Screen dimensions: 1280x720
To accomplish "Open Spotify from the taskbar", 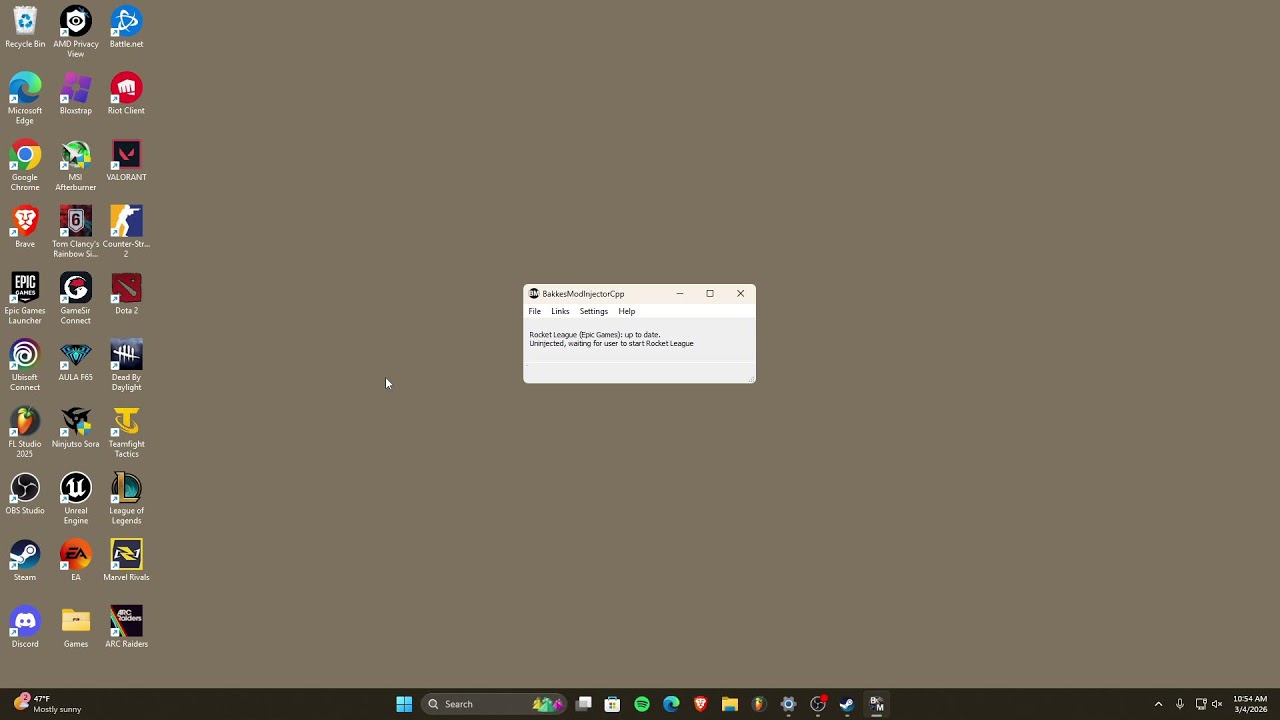I will point(642,704).
